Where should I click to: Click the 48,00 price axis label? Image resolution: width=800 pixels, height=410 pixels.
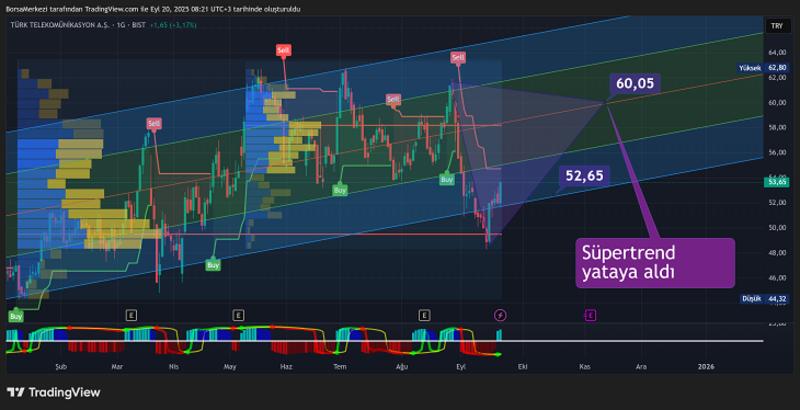pos(777,253)
